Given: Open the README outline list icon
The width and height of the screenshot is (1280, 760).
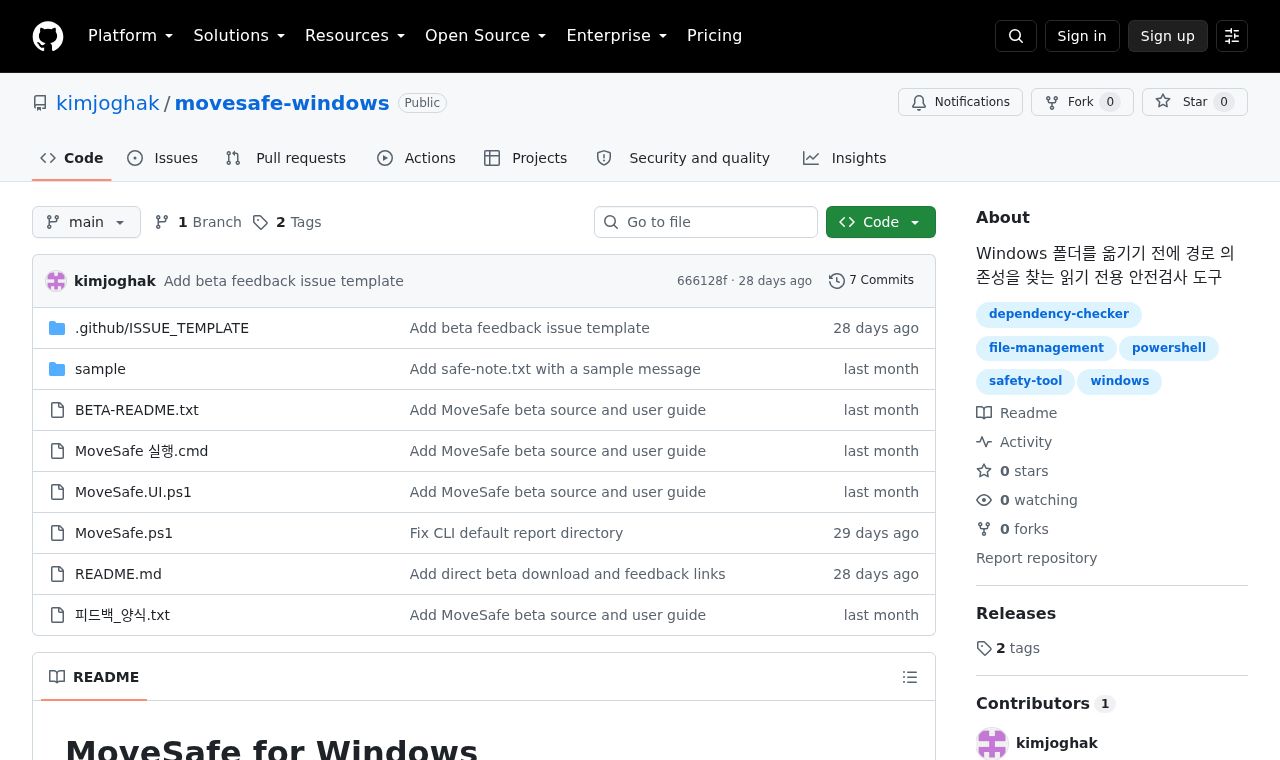Looking at the screenshot, I should pyautogui.click(x=910, y=677).
